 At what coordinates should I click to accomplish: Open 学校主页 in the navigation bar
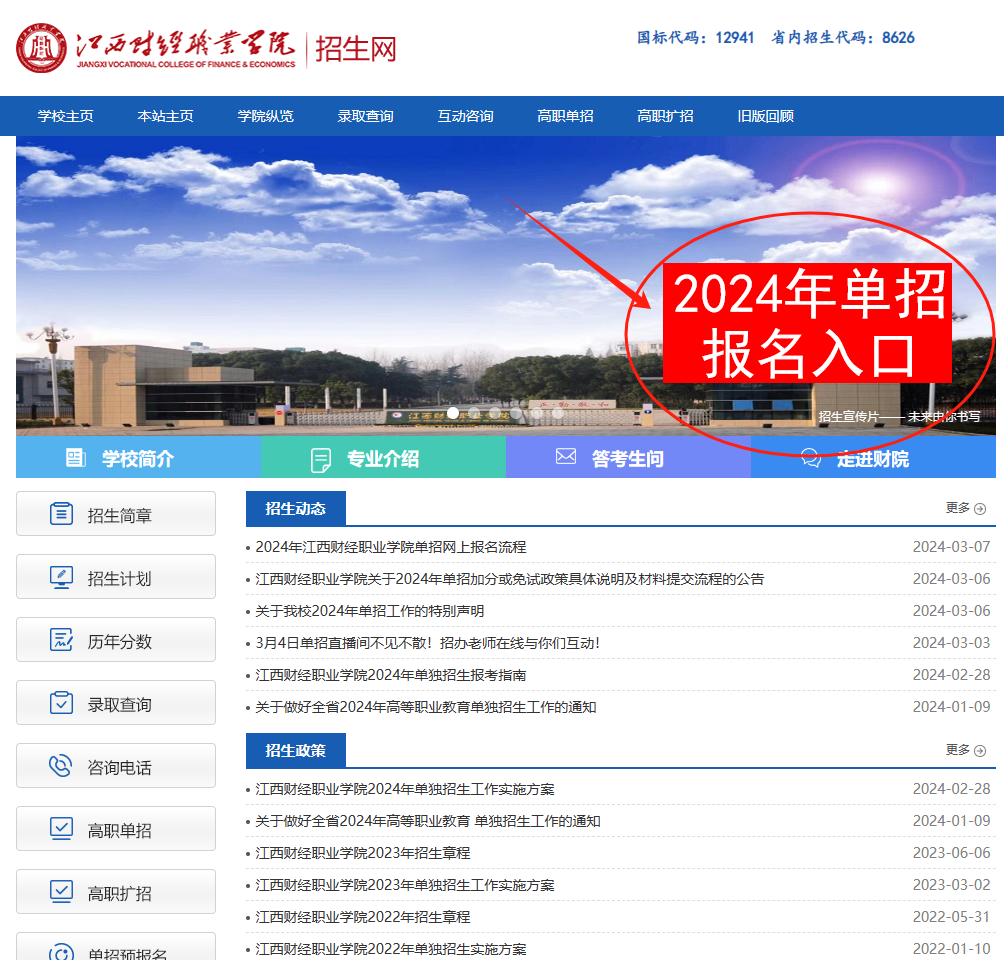(65, 116)
